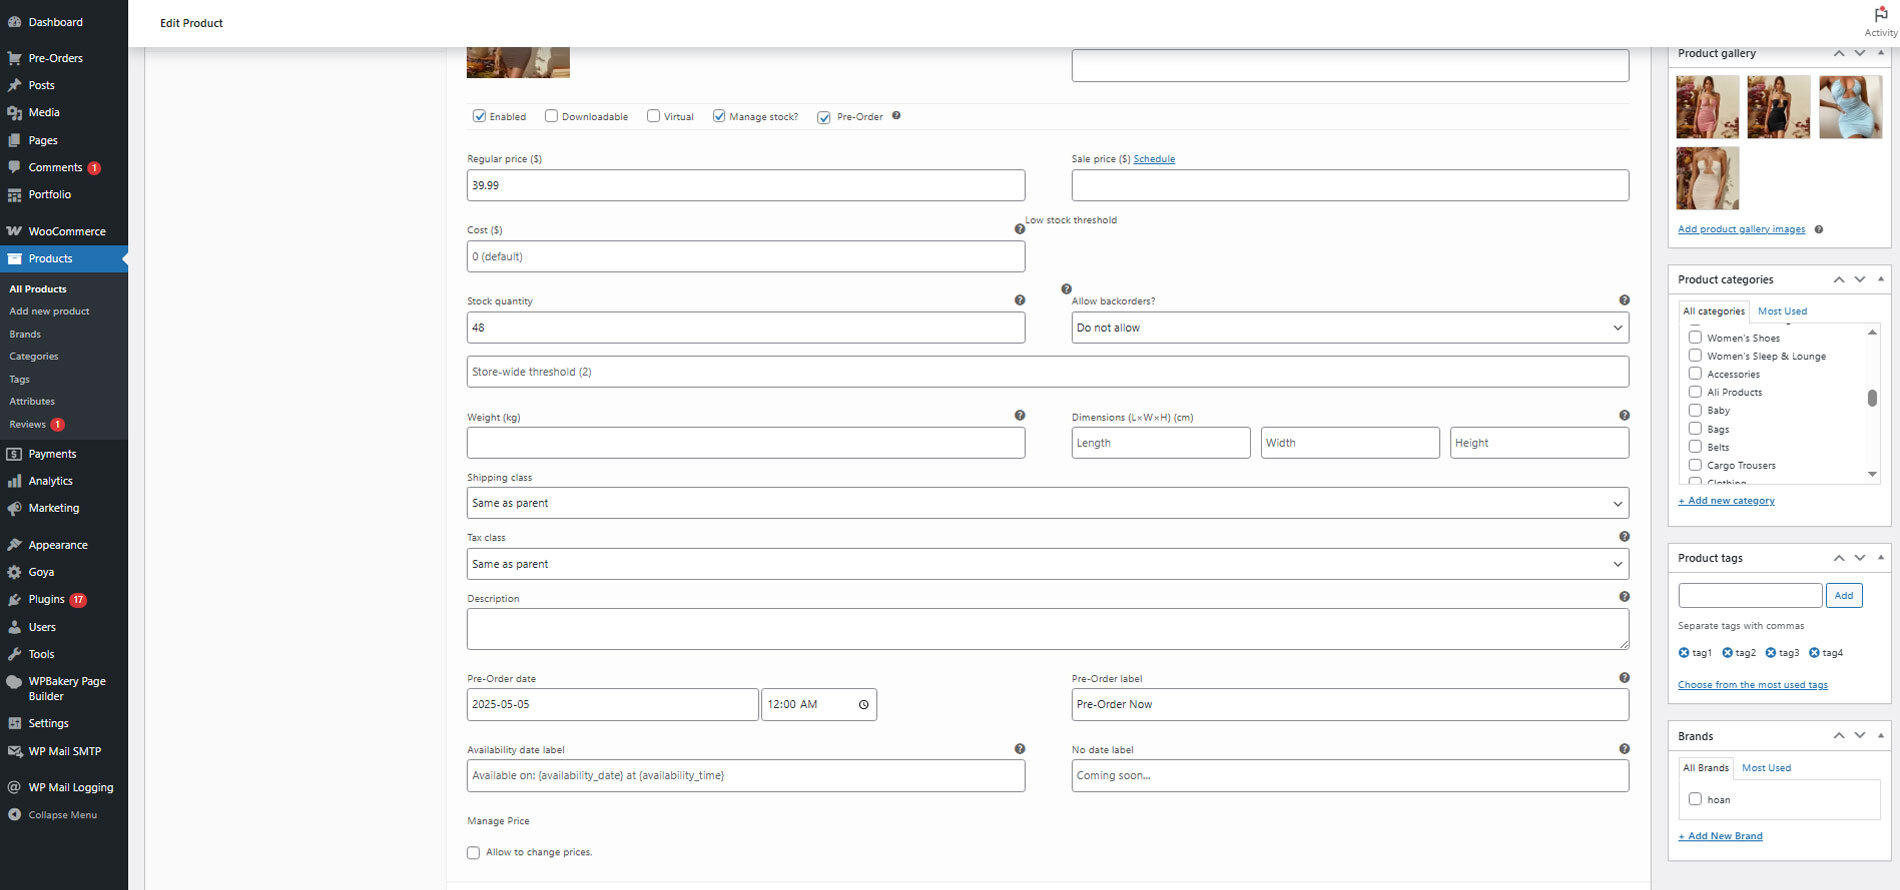Move Product tags panel up
This screenshot has width=1900, height=890.
click(1839, 558)
